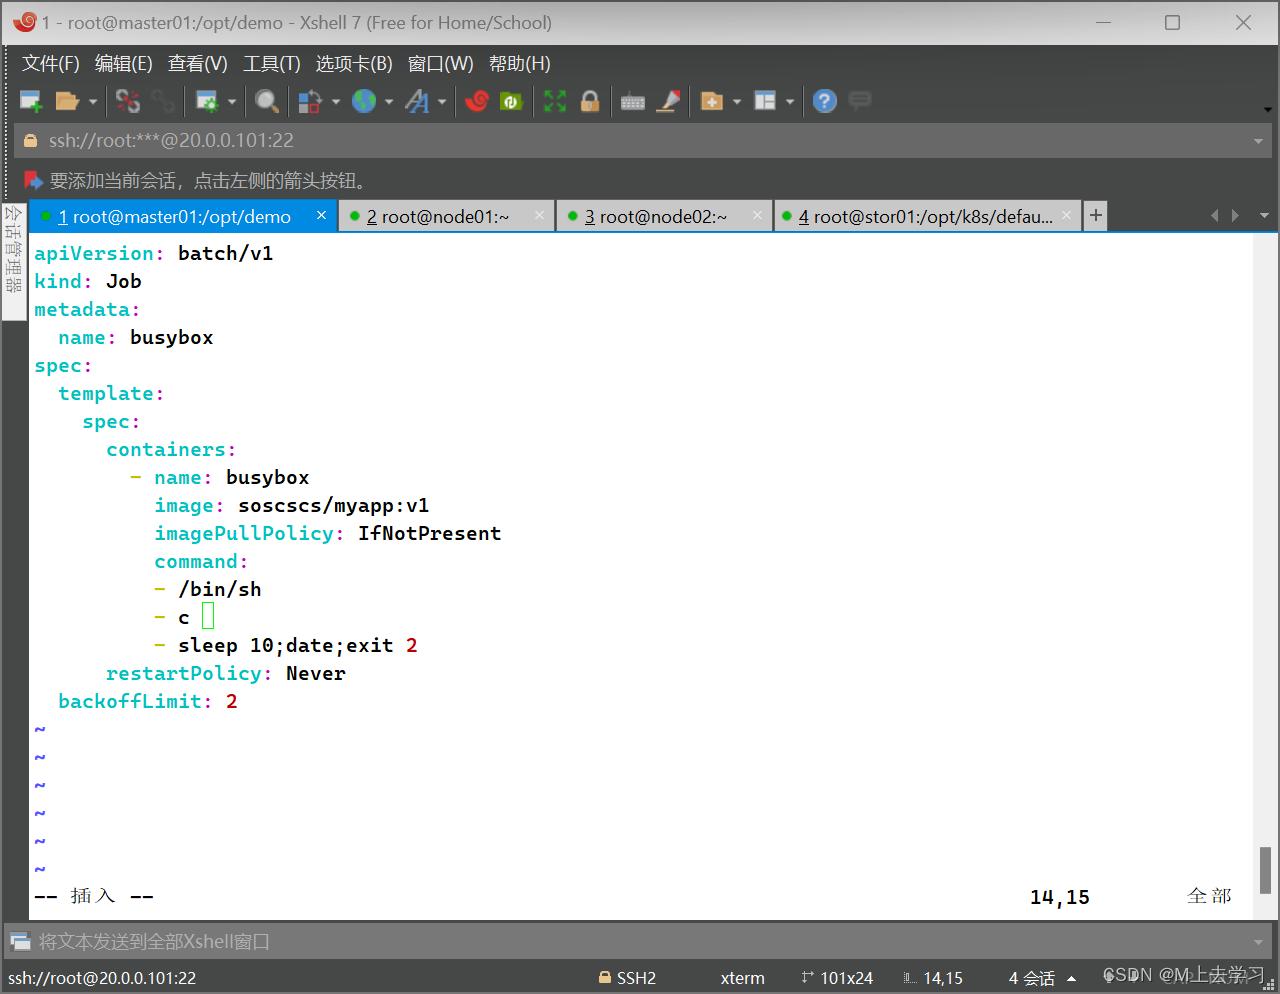Viewport: 1280px width, 994px height.
Task: Click the 101x24 terminal size status entry
Action: coord(837,978)
